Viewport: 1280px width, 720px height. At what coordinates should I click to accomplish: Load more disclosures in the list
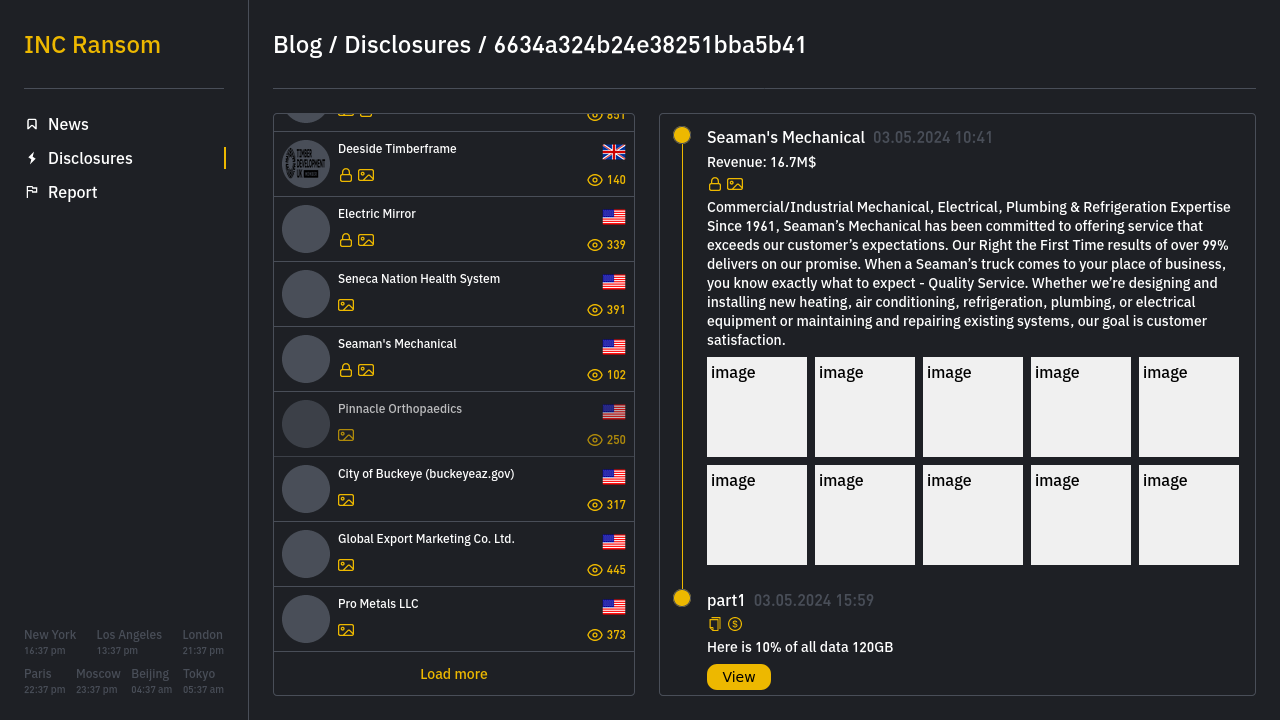454,674
